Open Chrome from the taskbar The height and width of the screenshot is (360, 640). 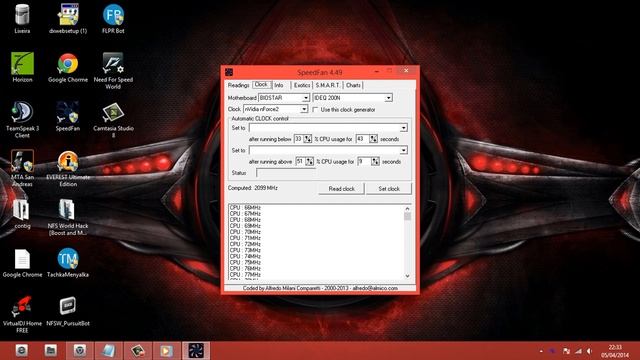pyautogui.click(x=80, y=351)
